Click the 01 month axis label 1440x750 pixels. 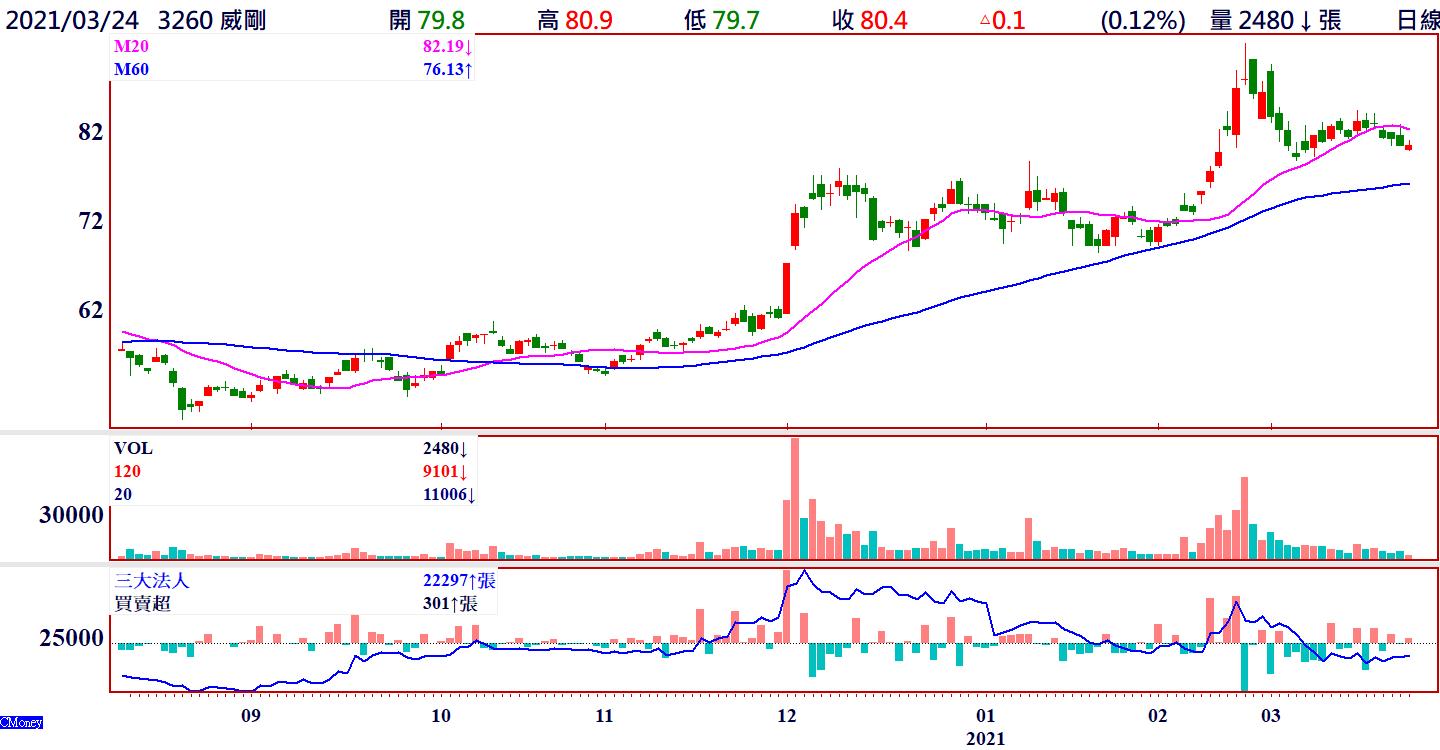click(x=986, y=716)
